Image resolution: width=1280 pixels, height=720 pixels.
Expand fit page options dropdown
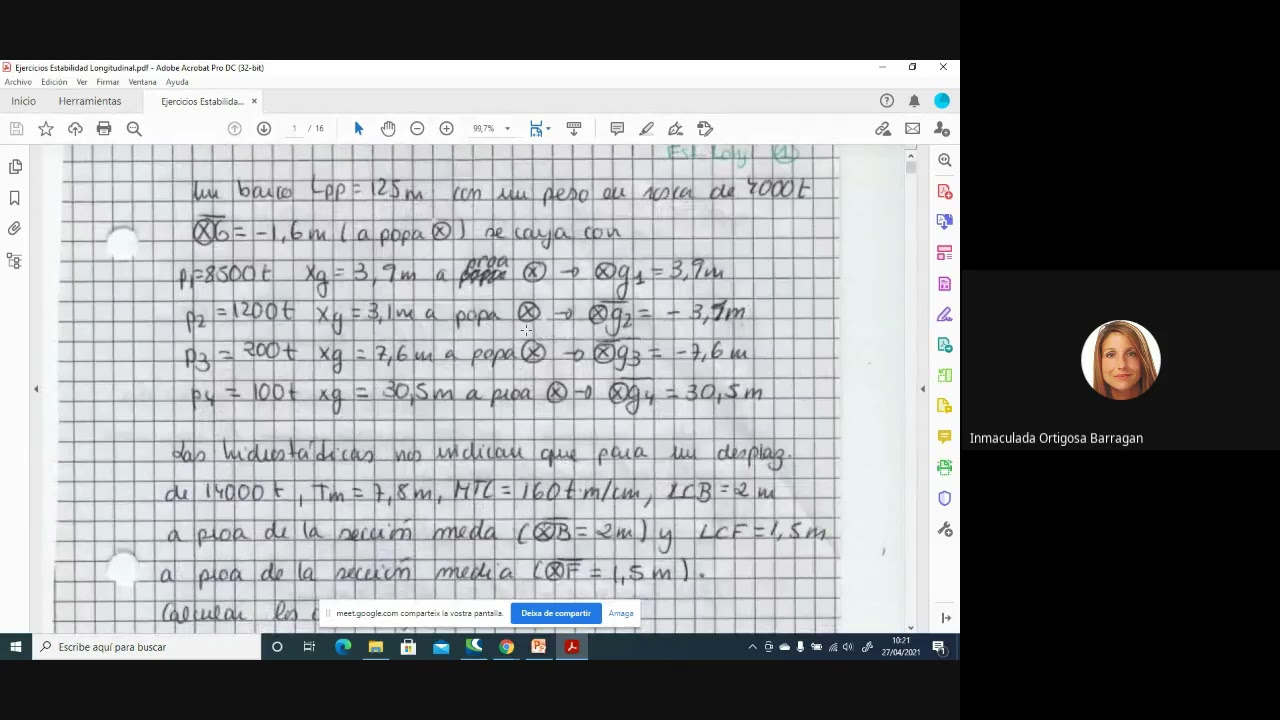[548, 128]
